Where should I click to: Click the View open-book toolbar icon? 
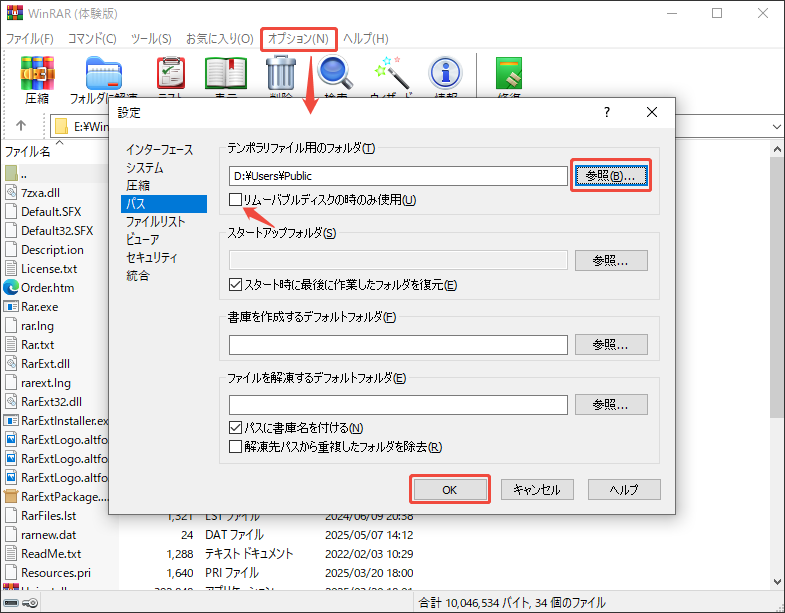pos(226,74)
